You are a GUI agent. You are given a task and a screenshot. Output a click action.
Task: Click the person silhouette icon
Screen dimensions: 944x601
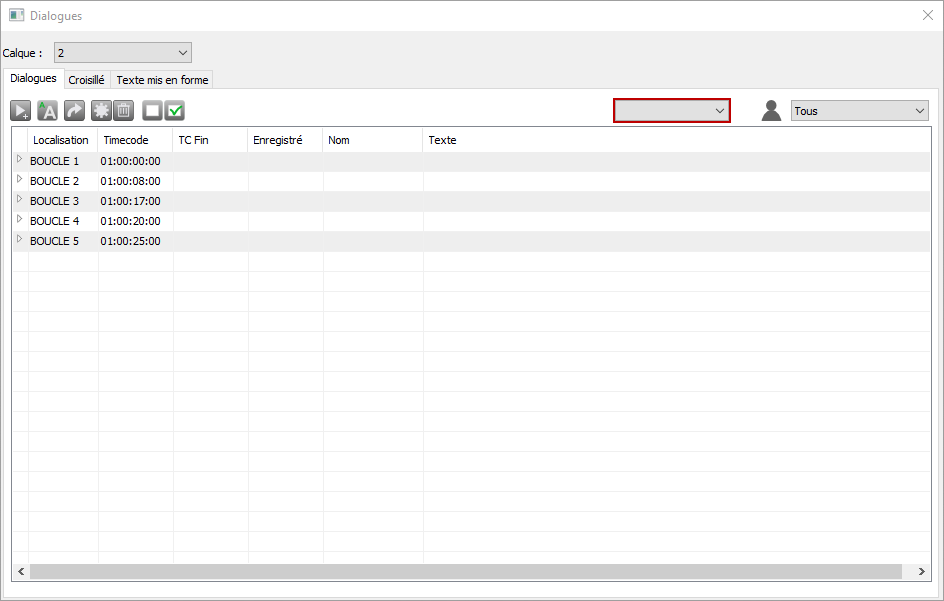pyautogui.click(x=771, y=111)
